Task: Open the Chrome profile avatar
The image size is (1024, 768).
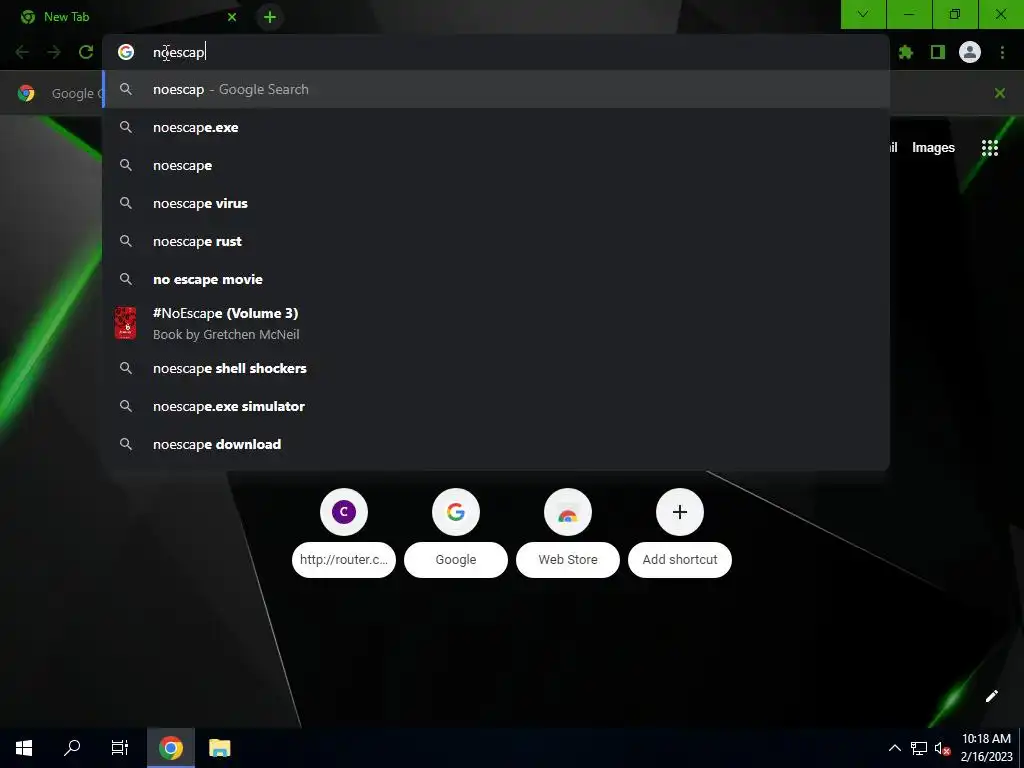Action: click(970, 52)
